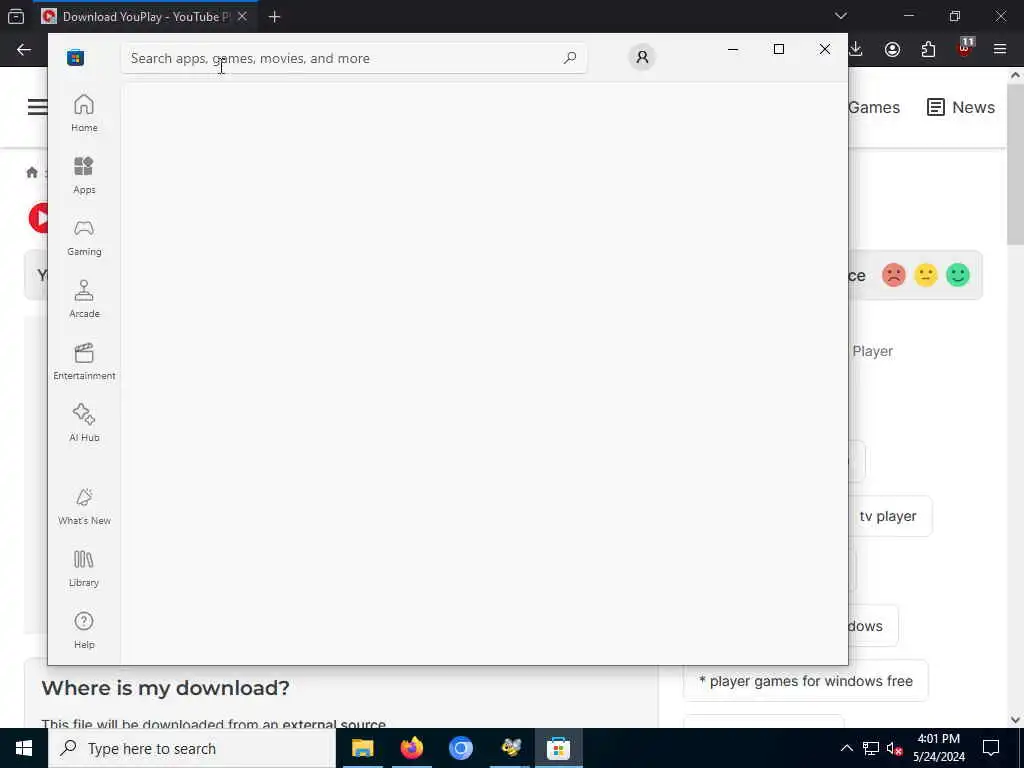The height and width of the screenshot is (768, 1024).
Task: Open the Entertainment section in Store
Action: click(x=84, y=361)
